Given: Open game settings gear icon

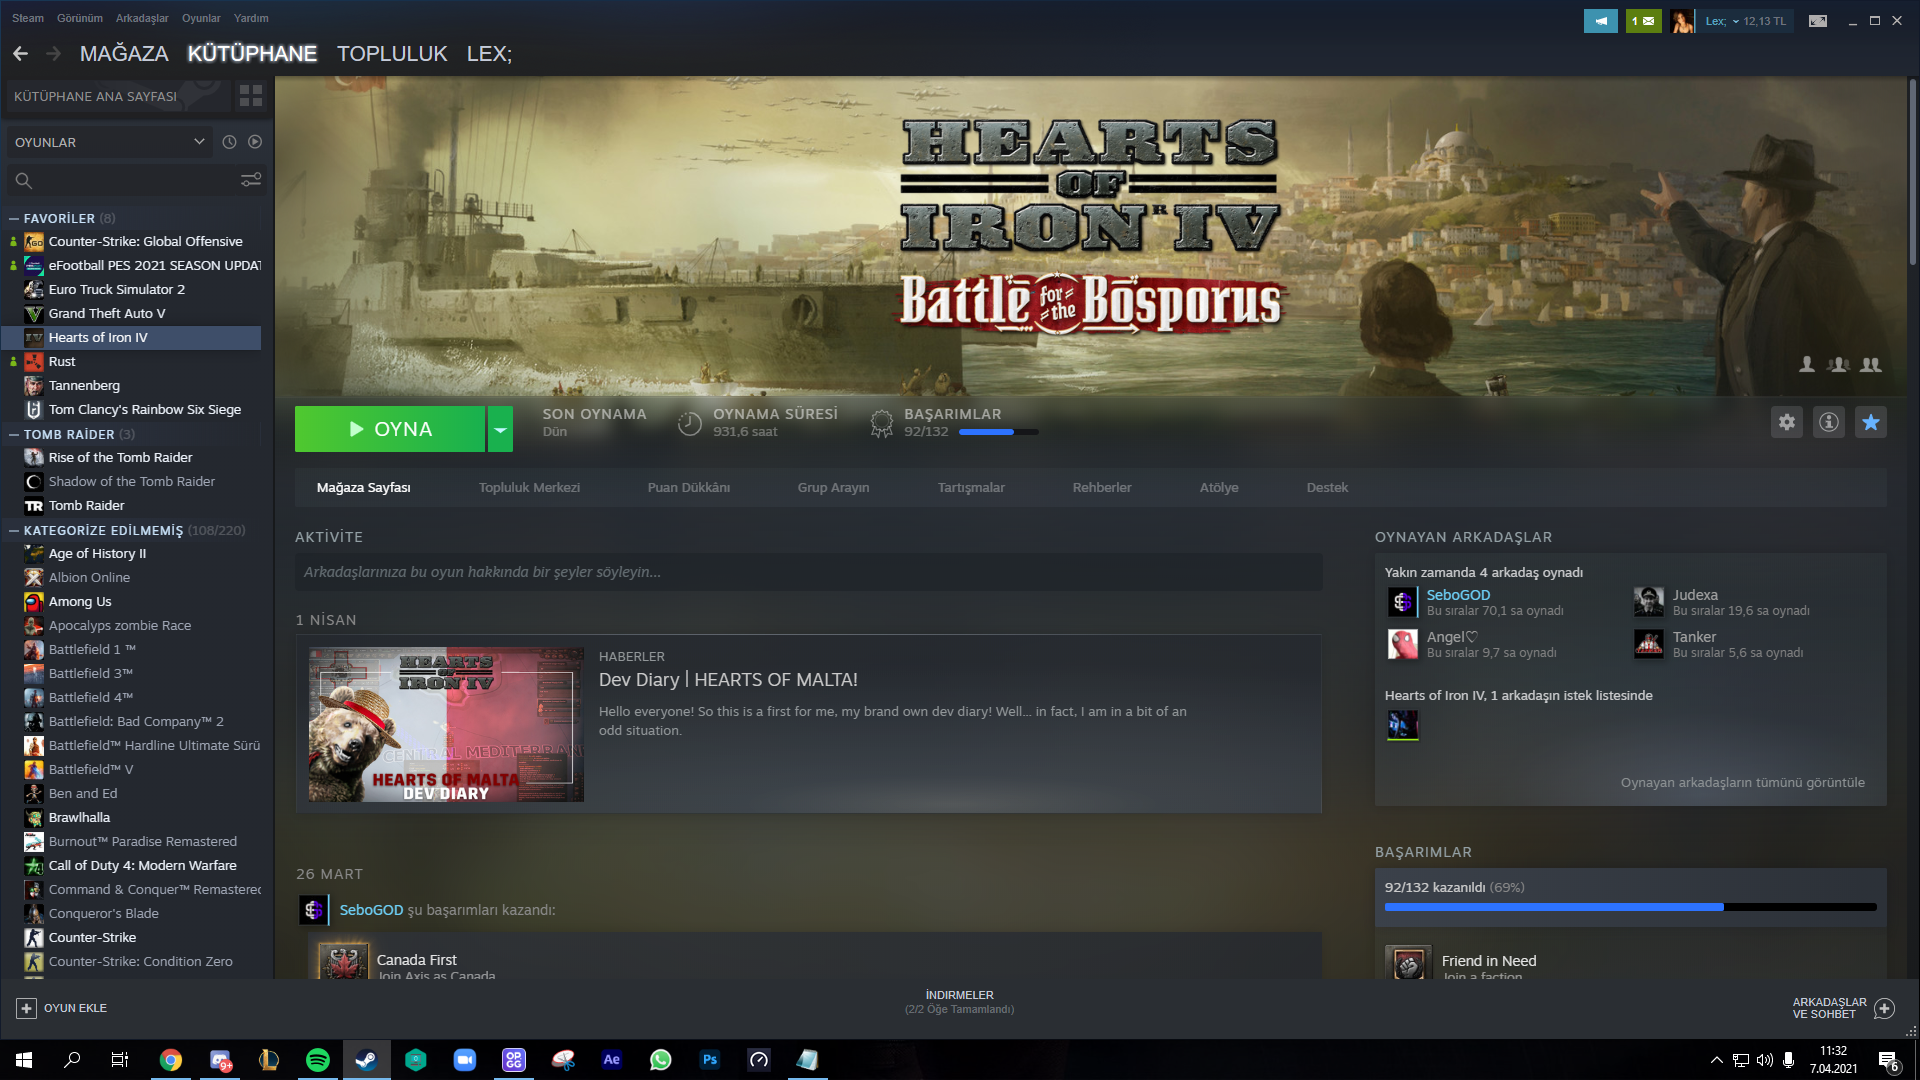Looking at the screenshot, I should point(1786,422).
